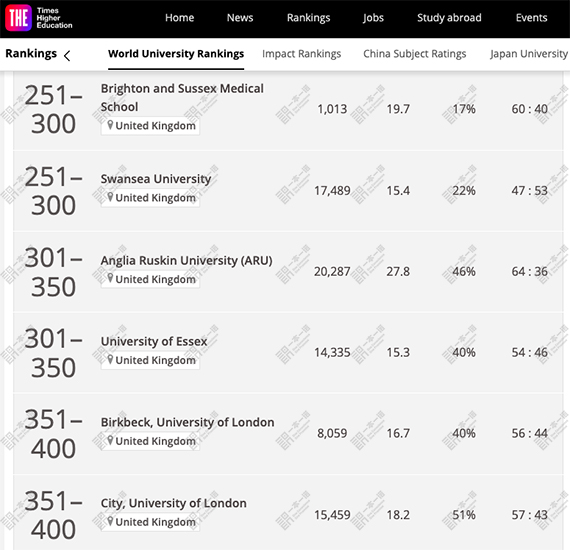Select the World University Rankings tab
This screenshot has width=570, height=550.
pos(176,54)
